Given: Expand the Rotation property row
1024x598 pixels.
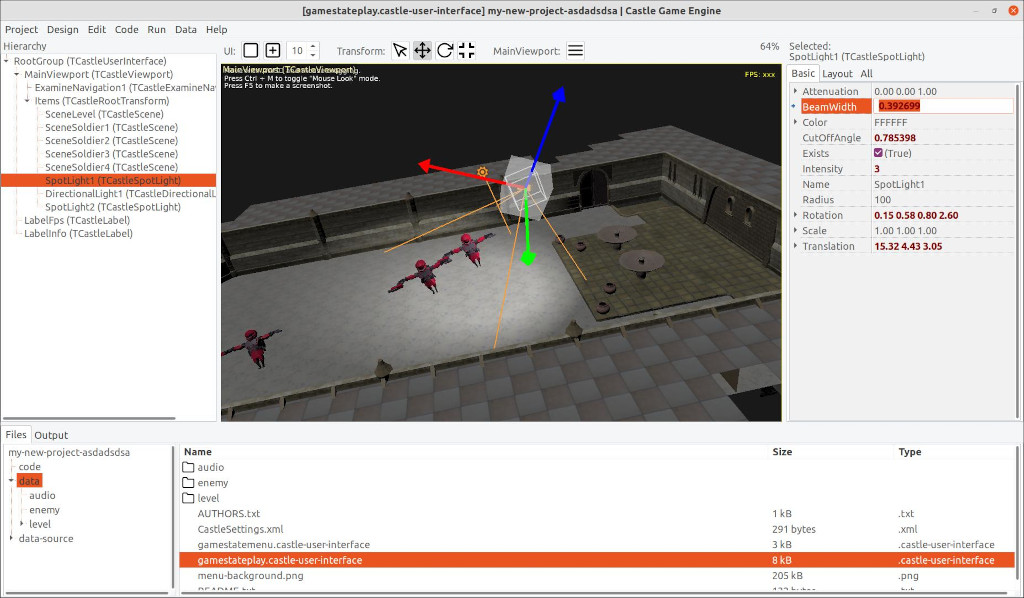Looking at the screenshot, I should [795, 215].
